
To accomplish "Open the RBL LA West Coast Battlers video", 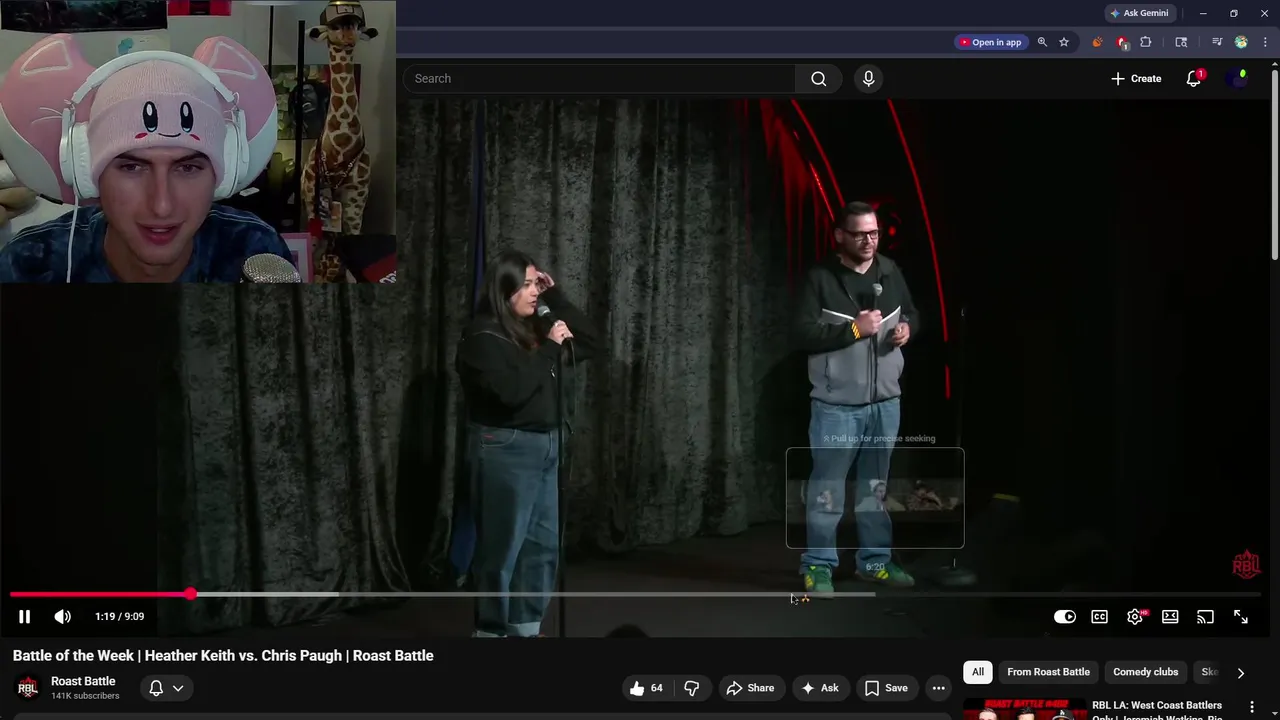I will (x=1157, y=710).
